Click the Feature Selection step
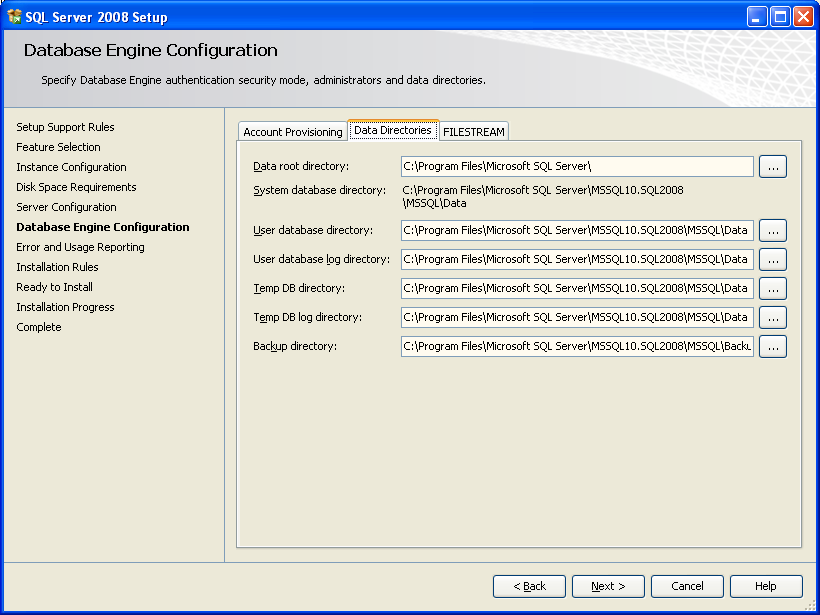This screenshot has width=820, height=615. tap(59, 147)
